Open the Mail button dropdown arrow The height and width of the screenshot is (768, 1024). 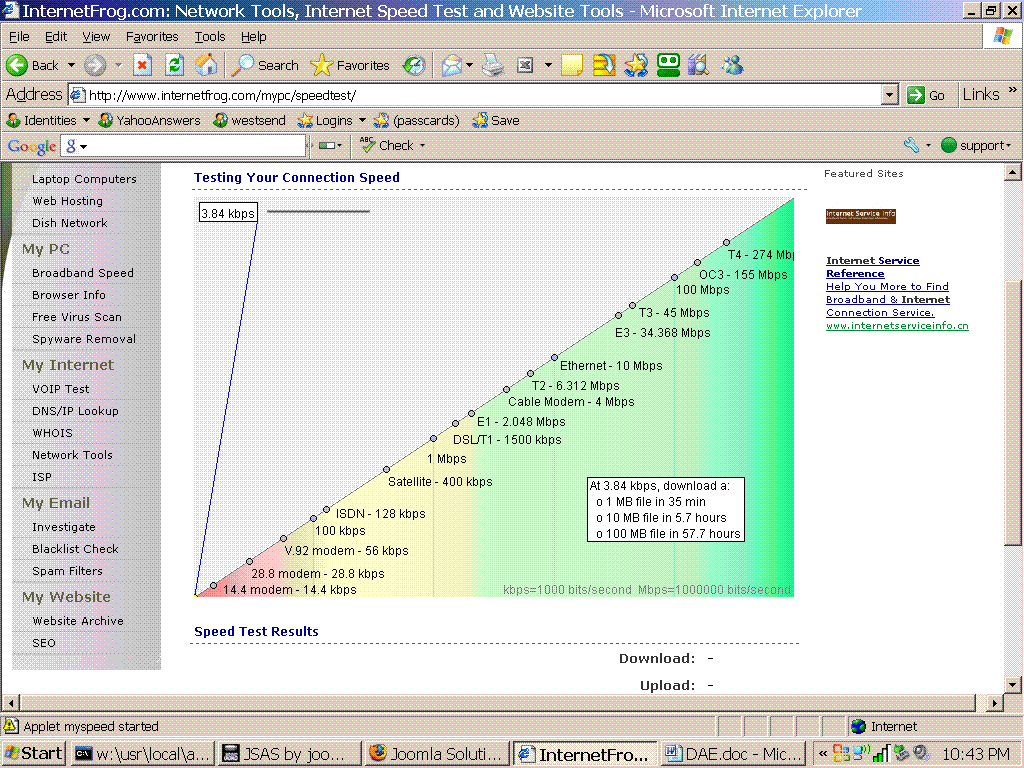tap(469, 65)
